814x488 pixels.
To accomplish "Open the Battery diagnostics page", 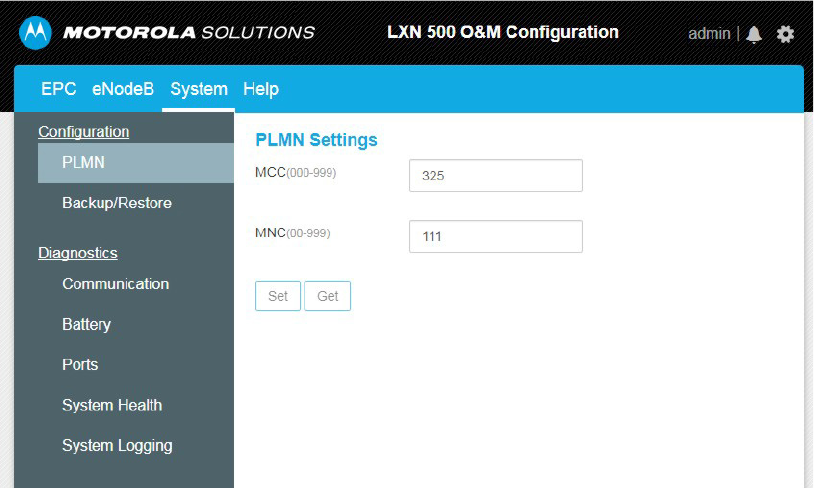I will click(86, 324).
